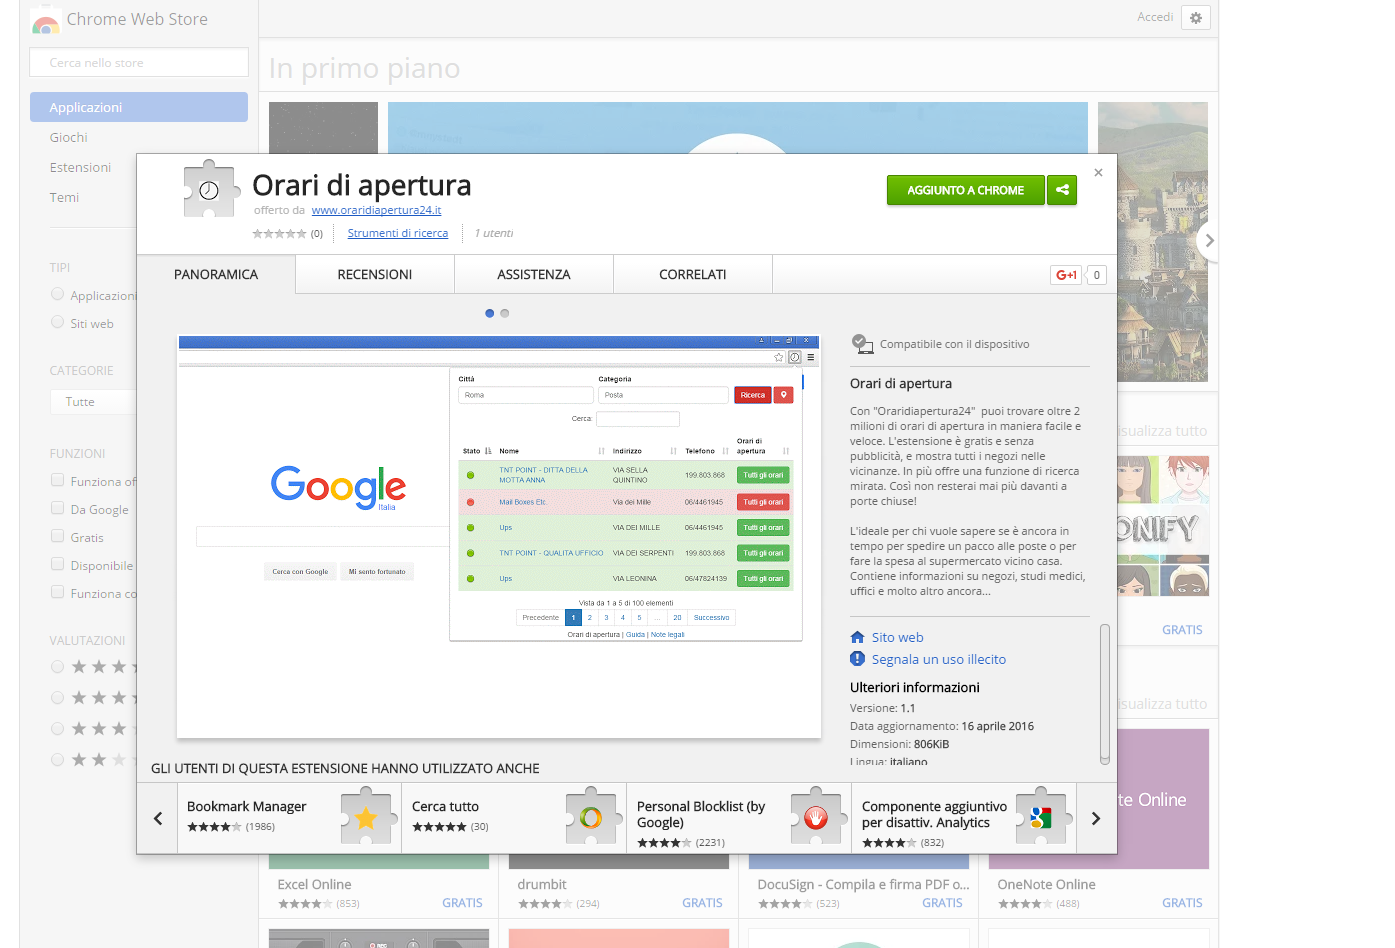Screen dimensions: 1395x948
Task: Select Estensioni in the sidebar
Action: (x=81, y=167)
